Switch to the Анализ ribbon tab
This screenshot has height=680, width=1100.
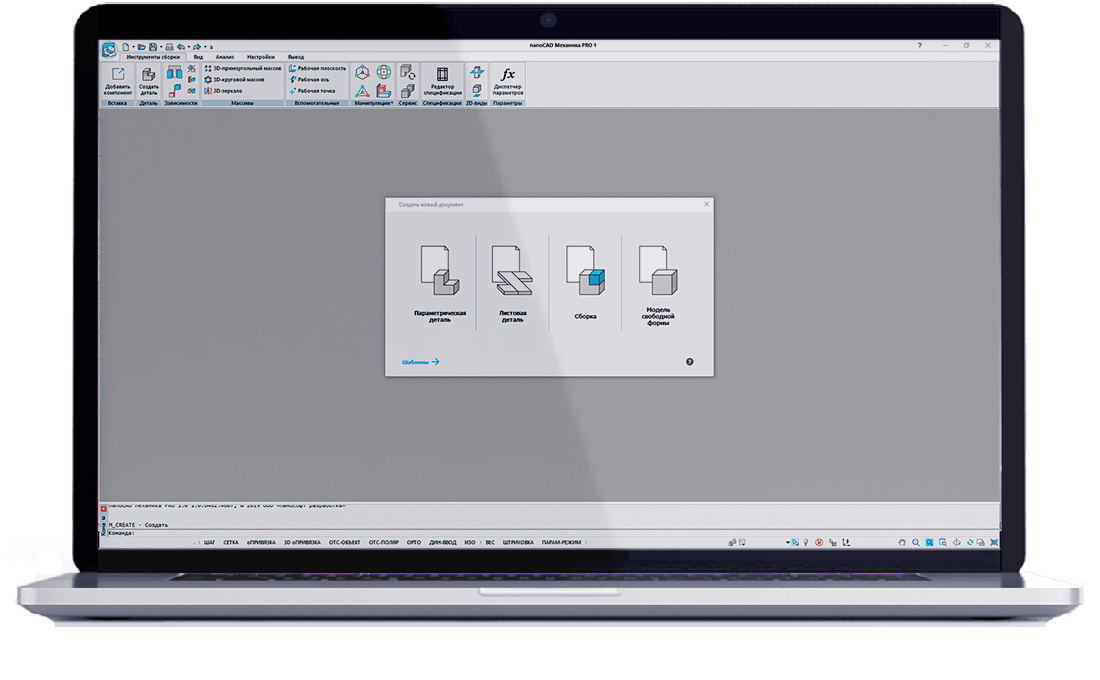[x=225, y=57]
